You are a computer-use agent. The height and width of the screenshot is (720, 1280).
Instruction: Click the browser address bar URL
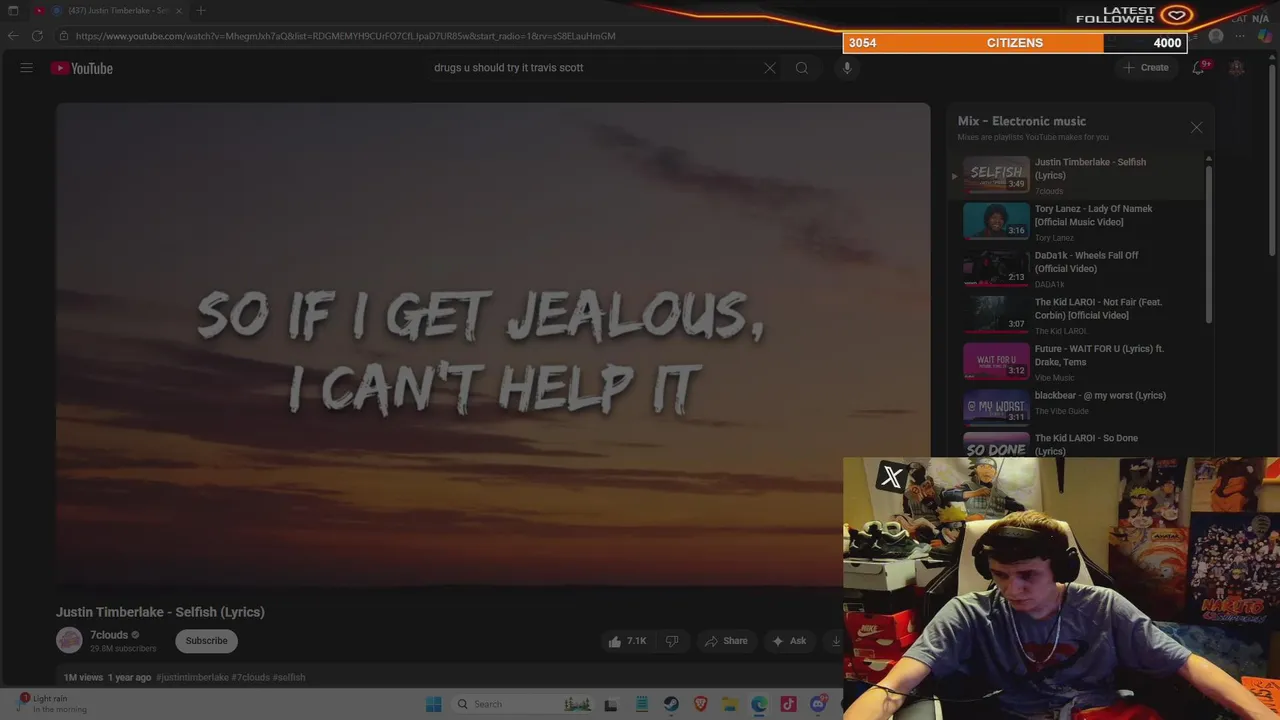point(345,36)
